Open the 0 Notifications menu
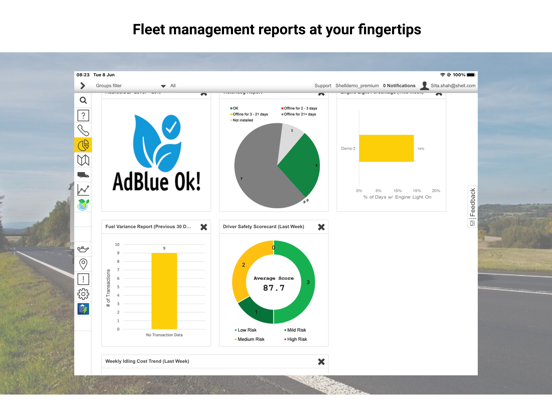This screenshot has height=414, width=552. click(x=399, y=86)
